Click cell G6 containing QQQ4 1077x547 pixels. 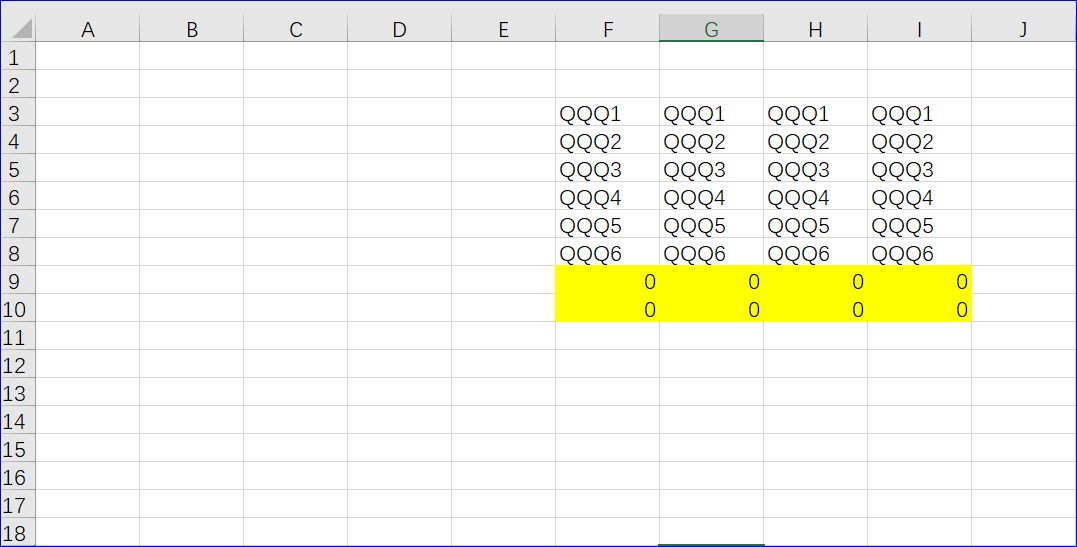click(712, 197)
